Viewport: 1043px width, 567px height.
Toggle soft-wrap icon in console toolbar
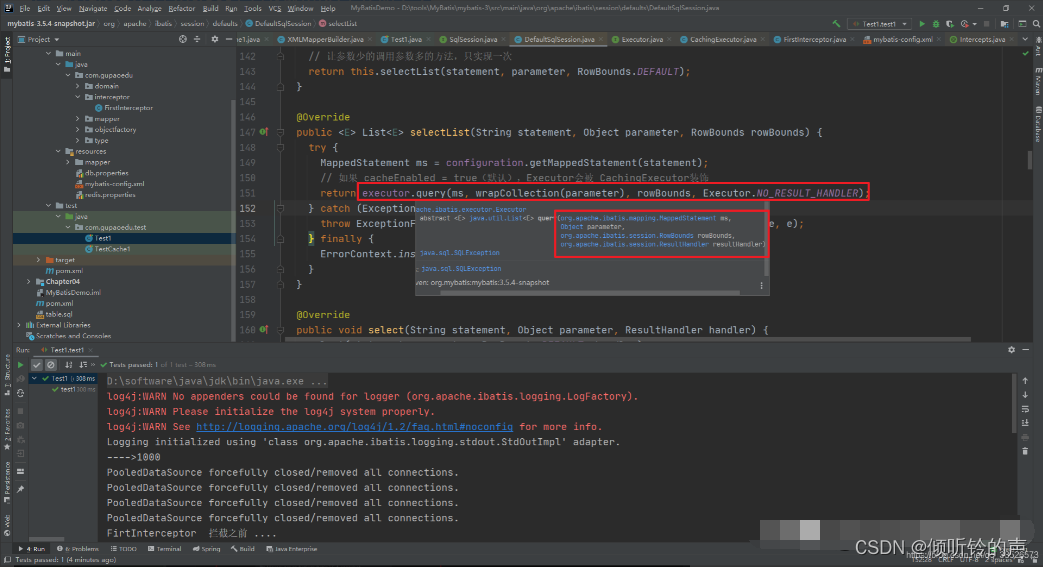pyautogui.click(x=1025, y=409)
